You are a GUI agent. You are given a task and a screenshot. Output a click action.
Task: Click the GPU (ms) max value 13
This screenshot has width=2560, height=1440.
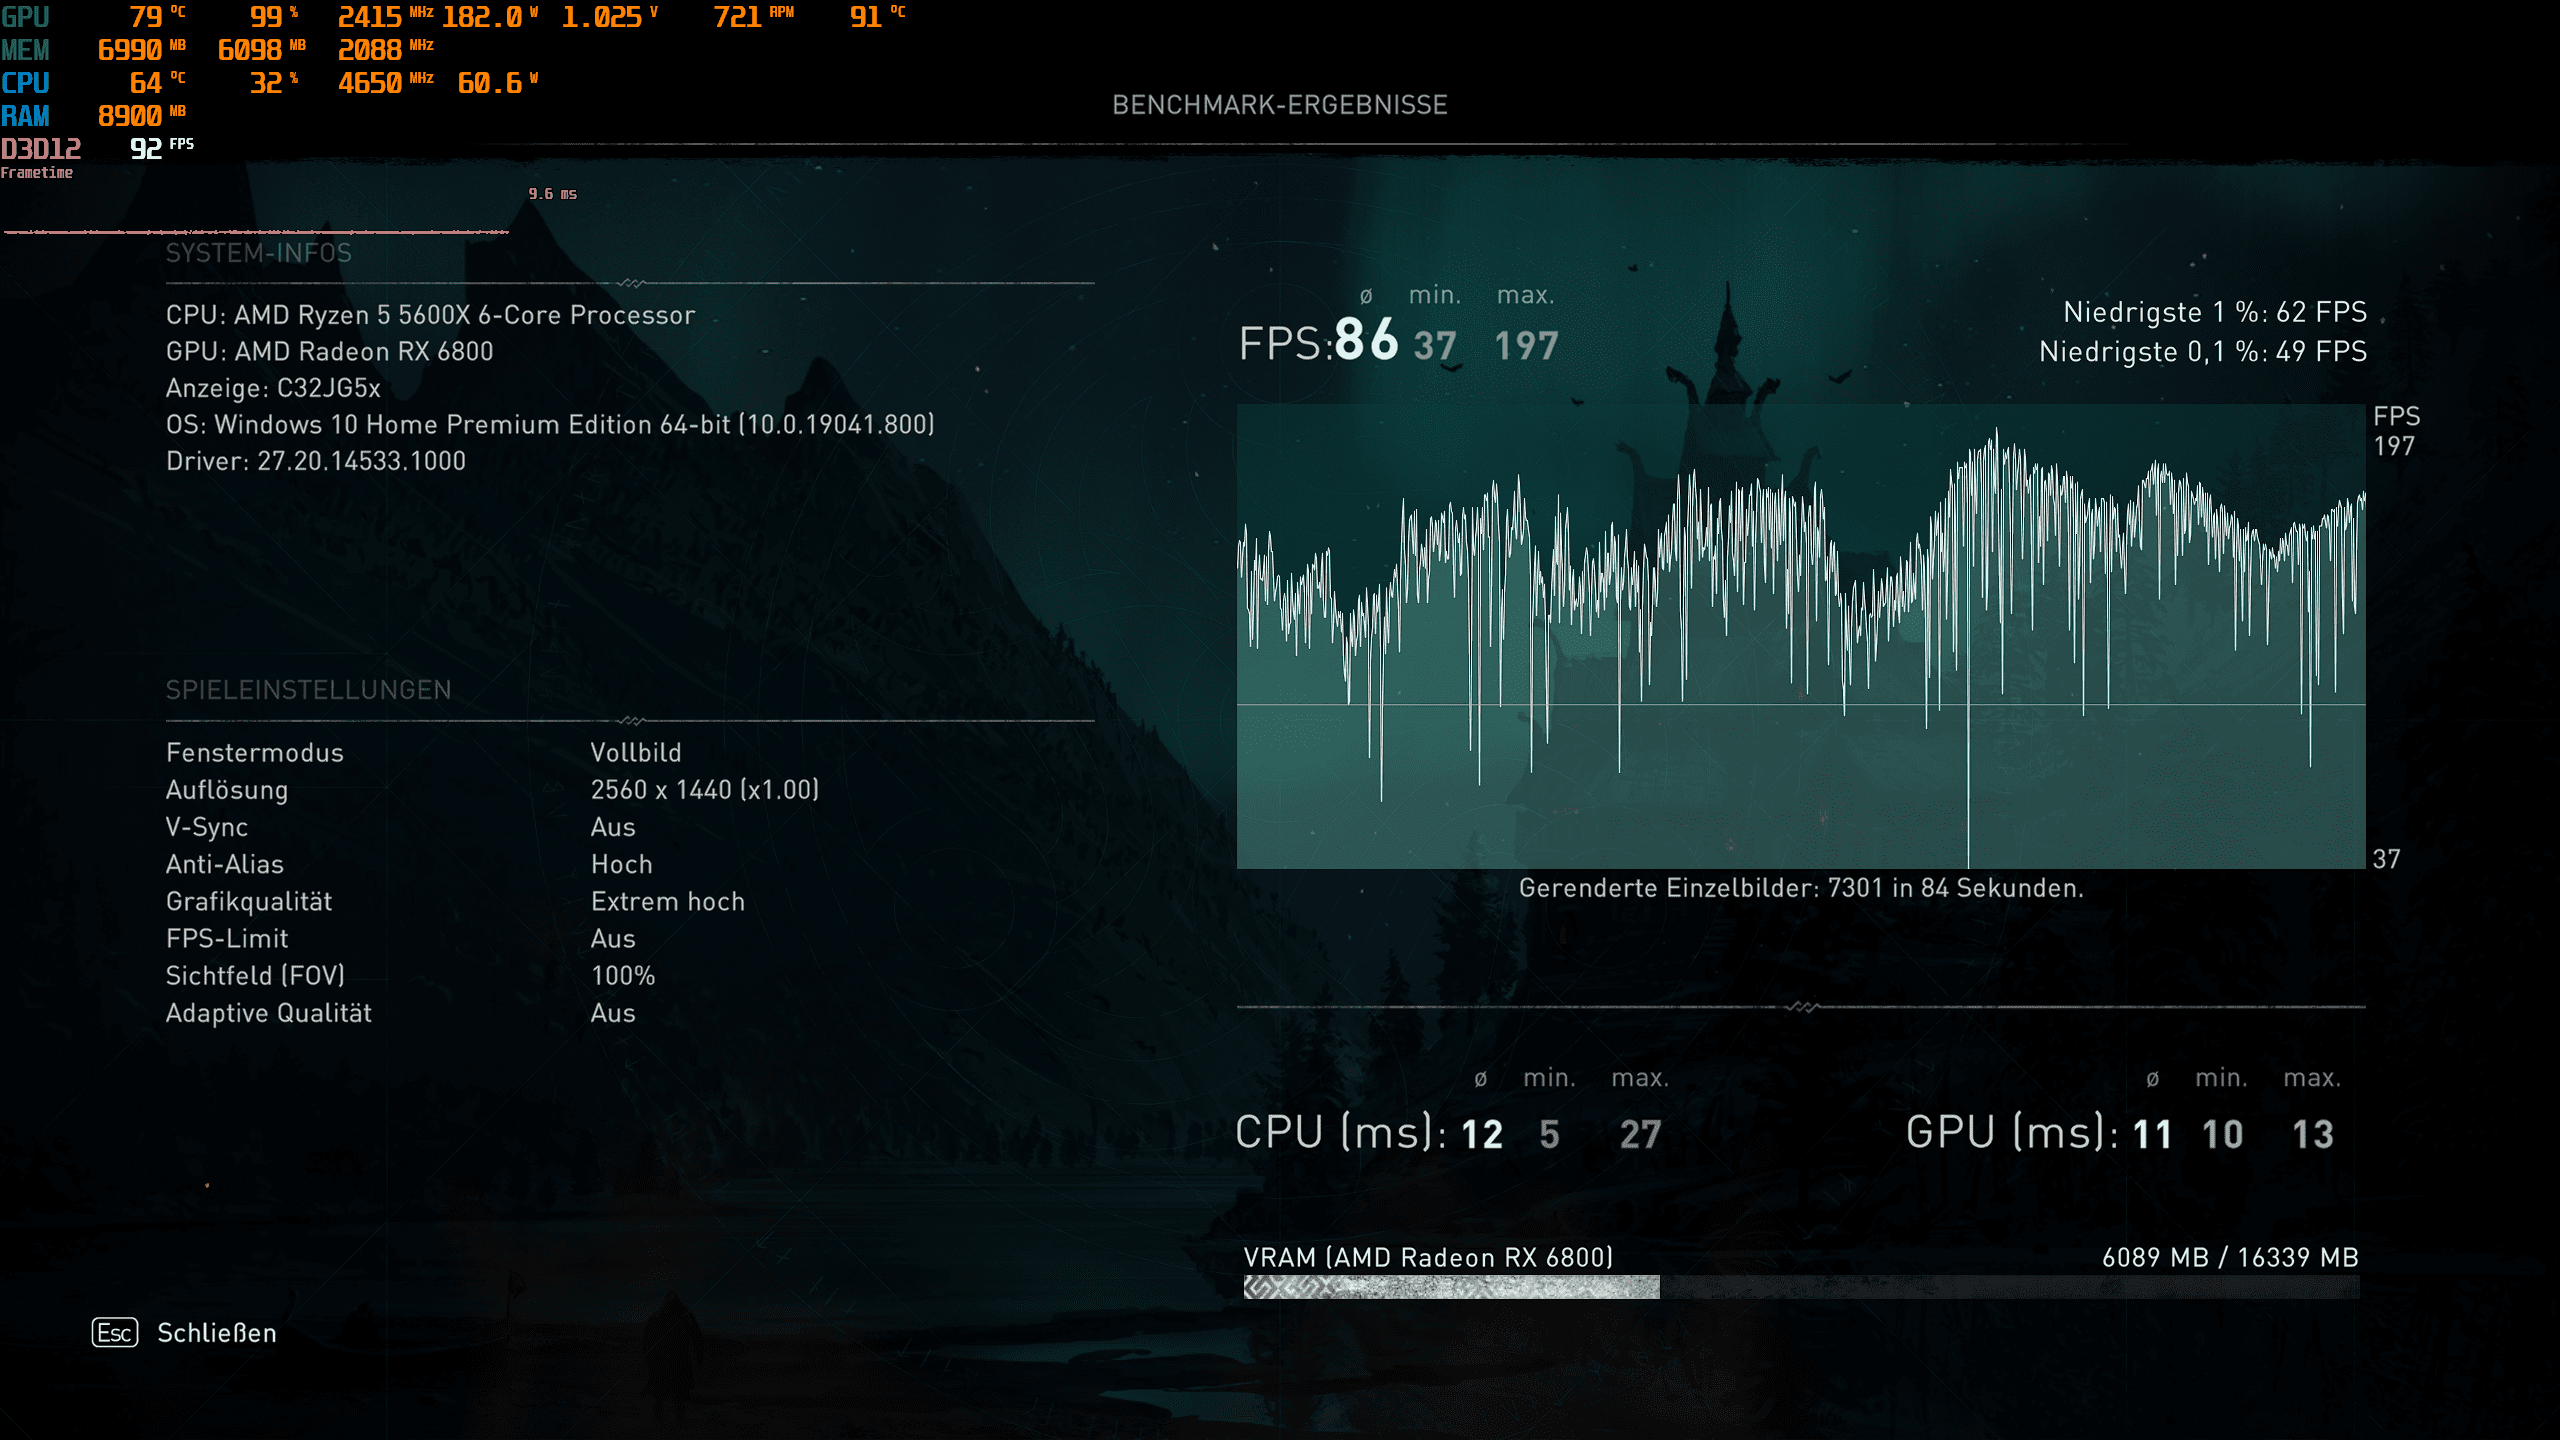point(2313,1134)
